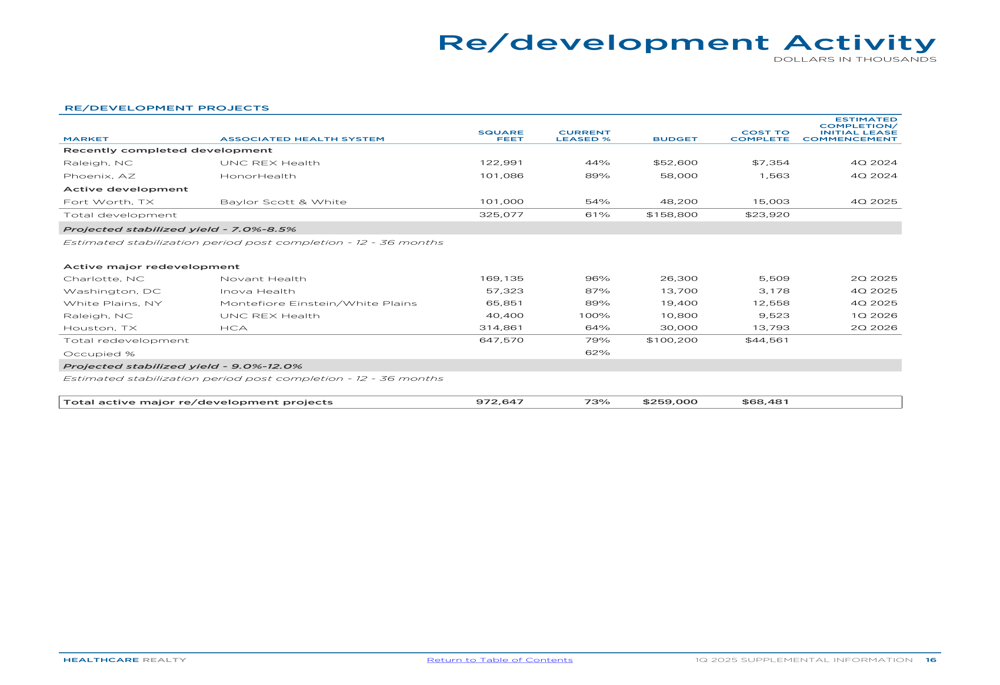Select the 'Active development' subheading

pos(126,189)
